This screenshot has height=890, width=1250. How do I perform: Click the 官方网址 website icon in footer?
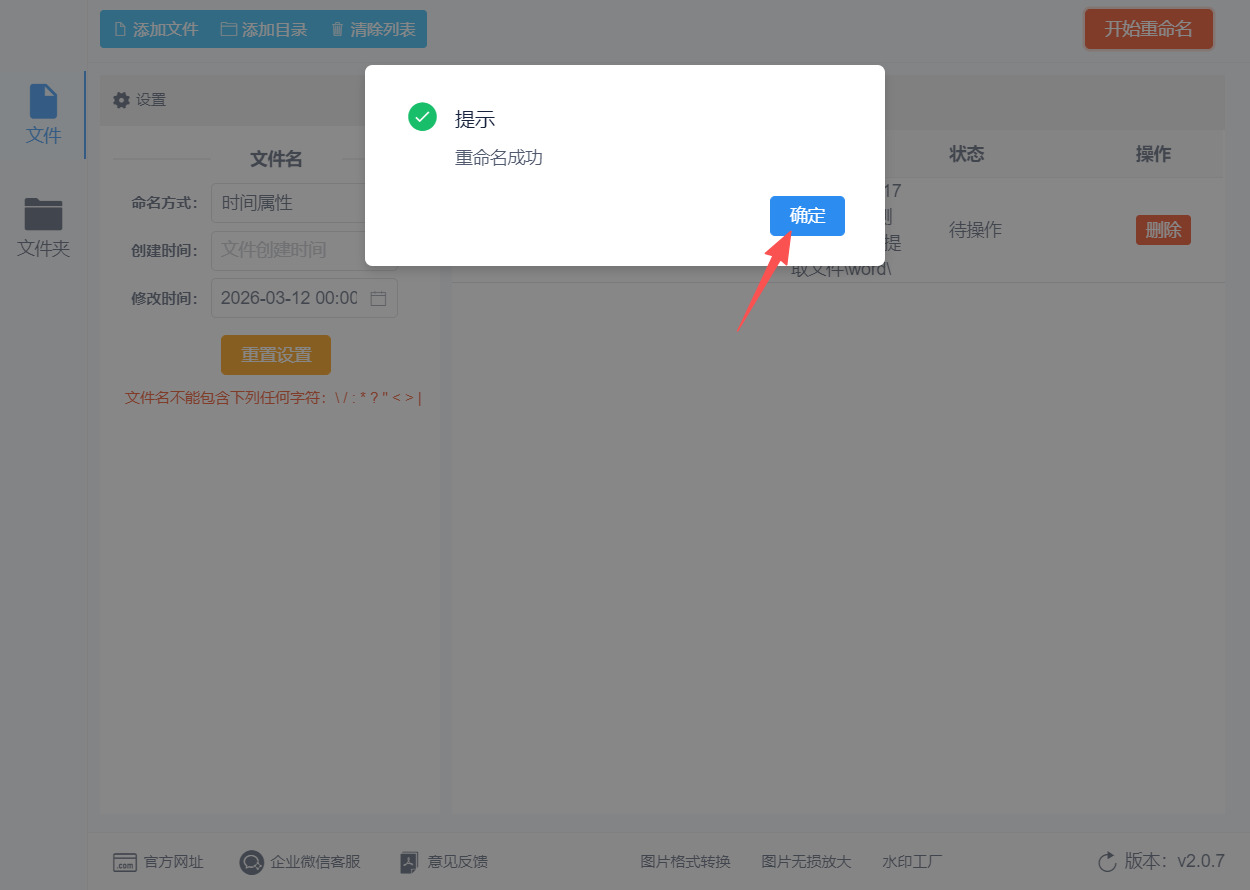pyautogui.click(x=124, y=861)
